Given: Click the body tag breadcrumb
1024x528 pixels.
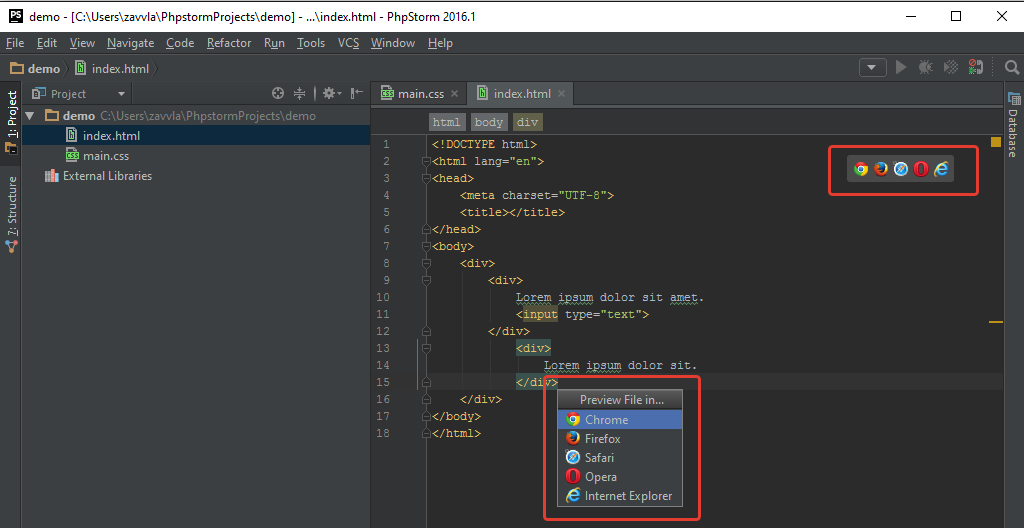Looking at the screenshot, I should (488, 122).
